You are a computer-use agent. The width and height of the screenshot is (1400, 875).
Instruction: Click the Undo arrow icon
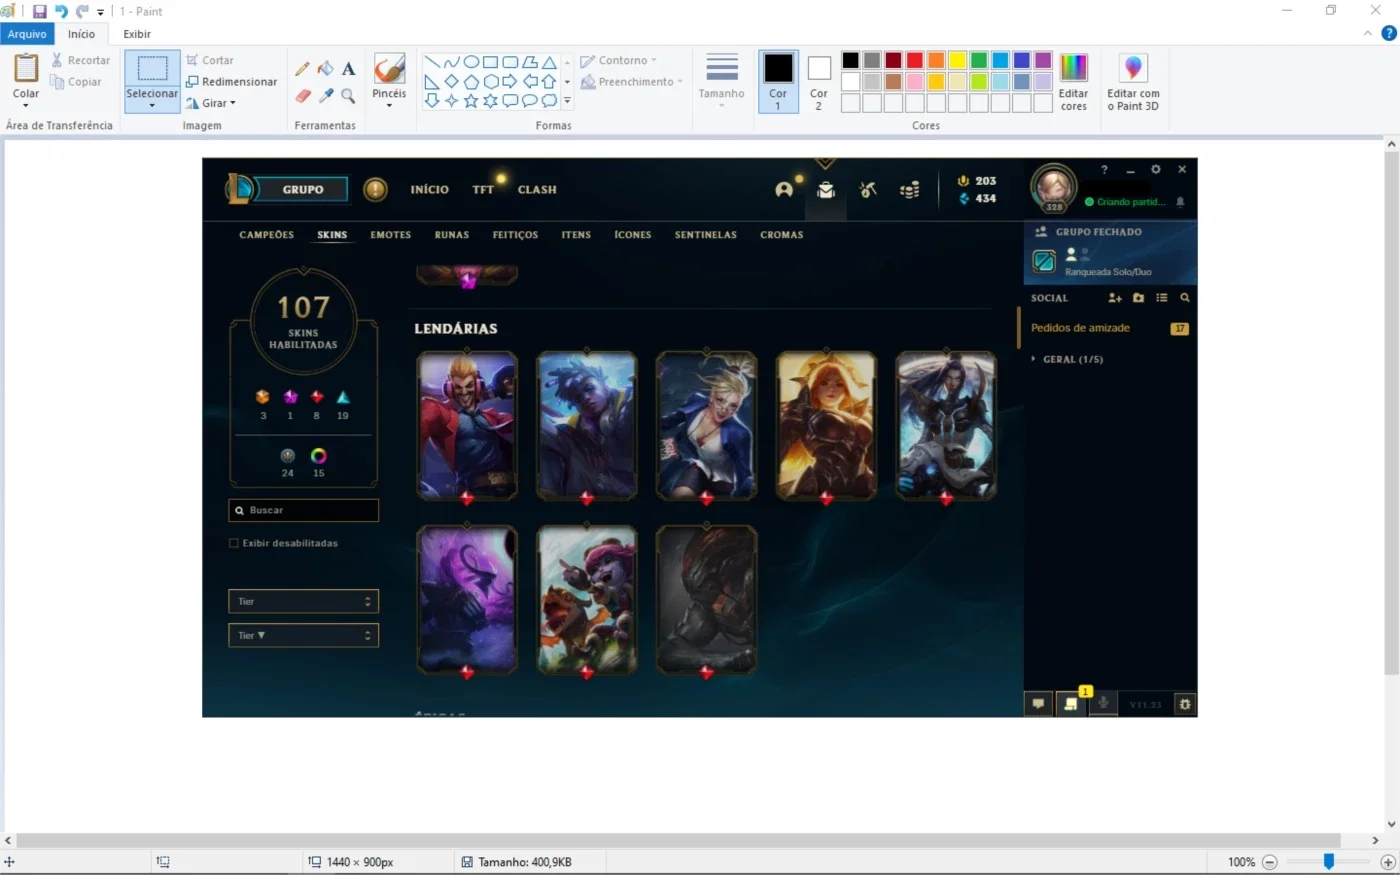pyautogui.click(x=61, y=11)
